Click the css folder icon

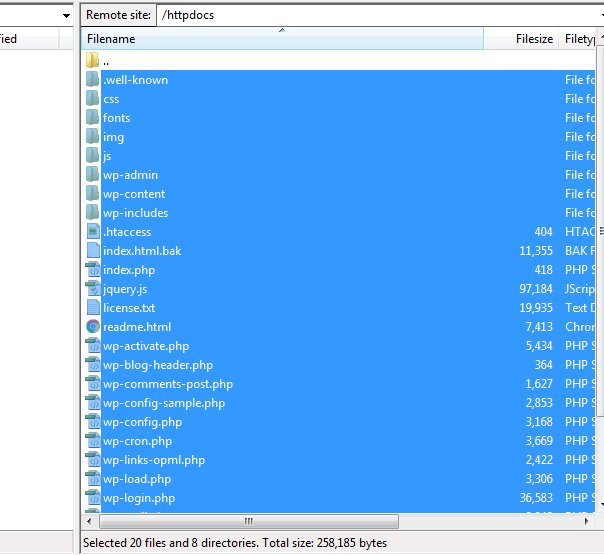tap(92, 99)
